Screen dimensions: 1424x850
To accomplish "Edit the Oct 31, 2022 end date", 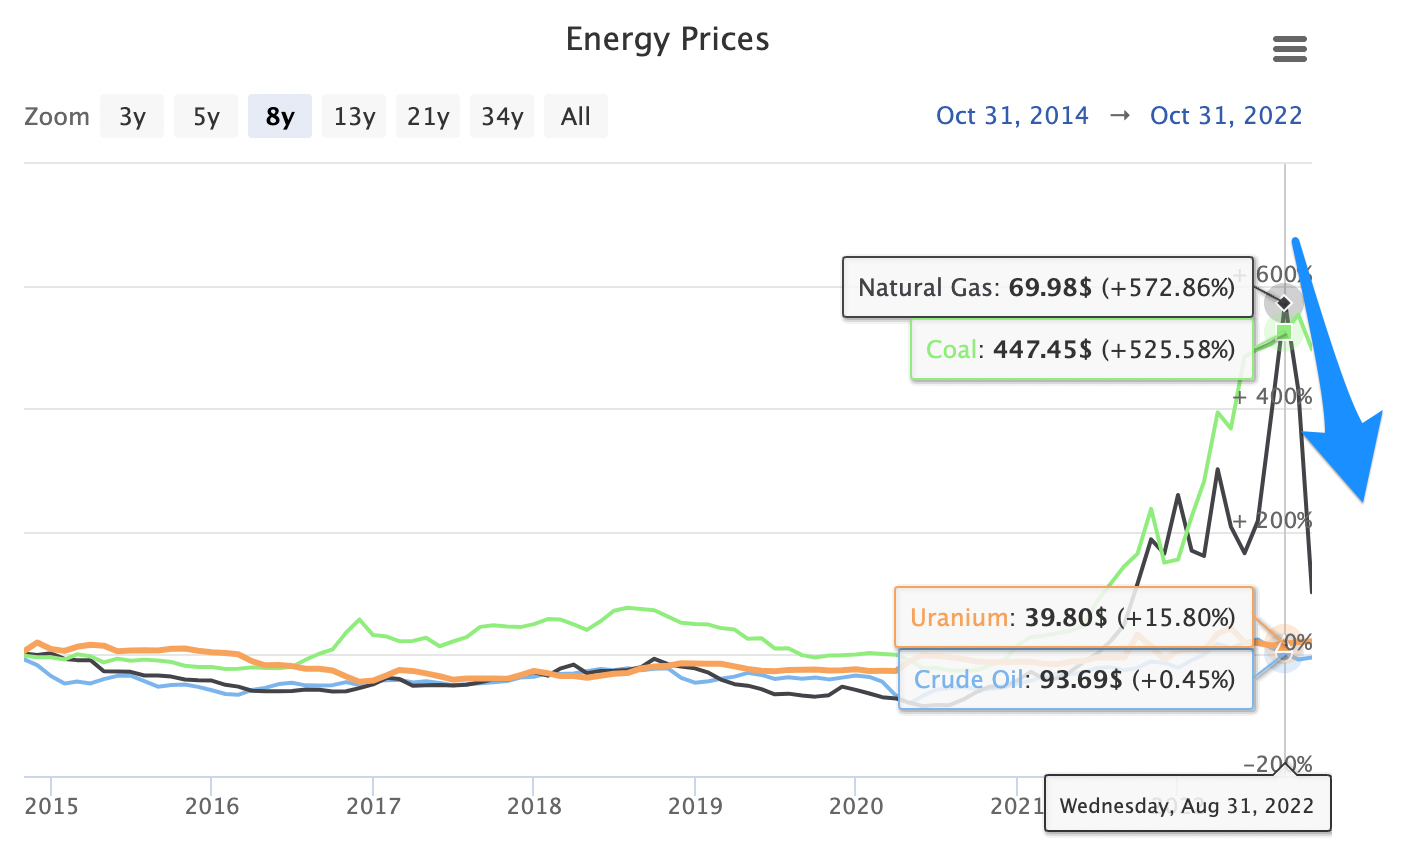I will pos(1226,116).
